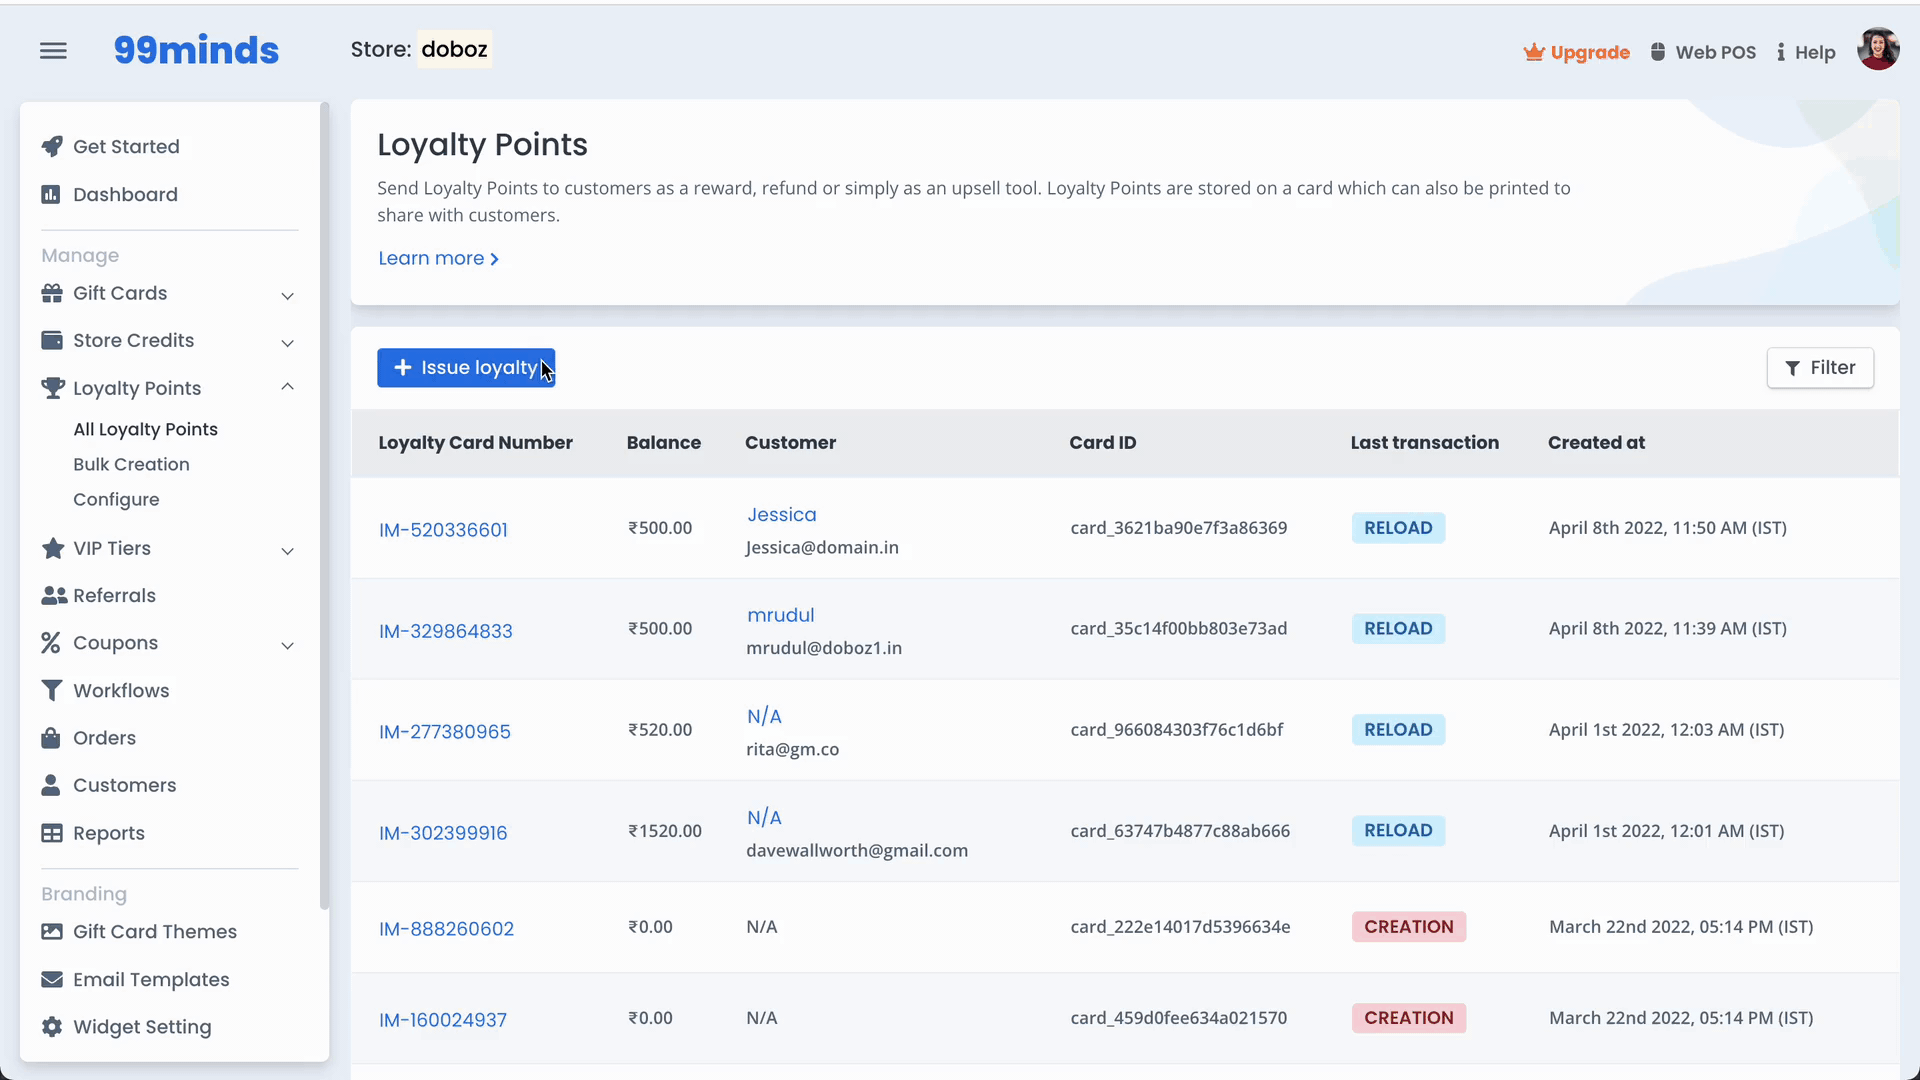1920x1080 pixels.
Task: Click RELOAD badge for IM-520336601
Action: click(x=1398, y=528)
